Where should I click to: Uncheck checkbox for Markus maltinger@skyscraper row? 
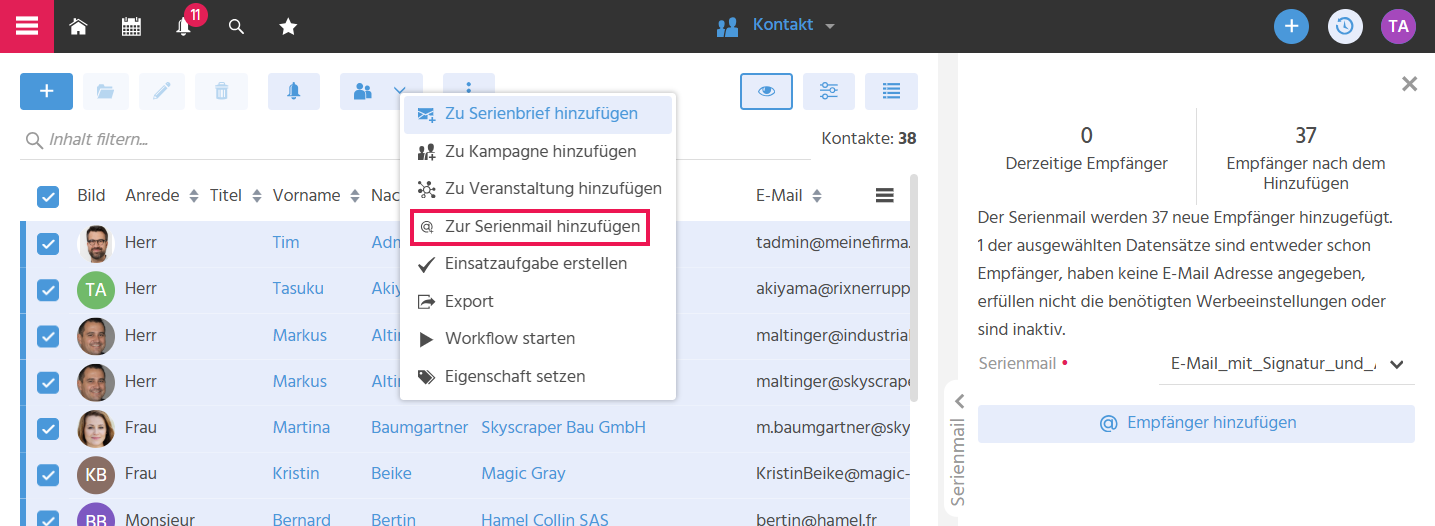(x=48, y=382)
